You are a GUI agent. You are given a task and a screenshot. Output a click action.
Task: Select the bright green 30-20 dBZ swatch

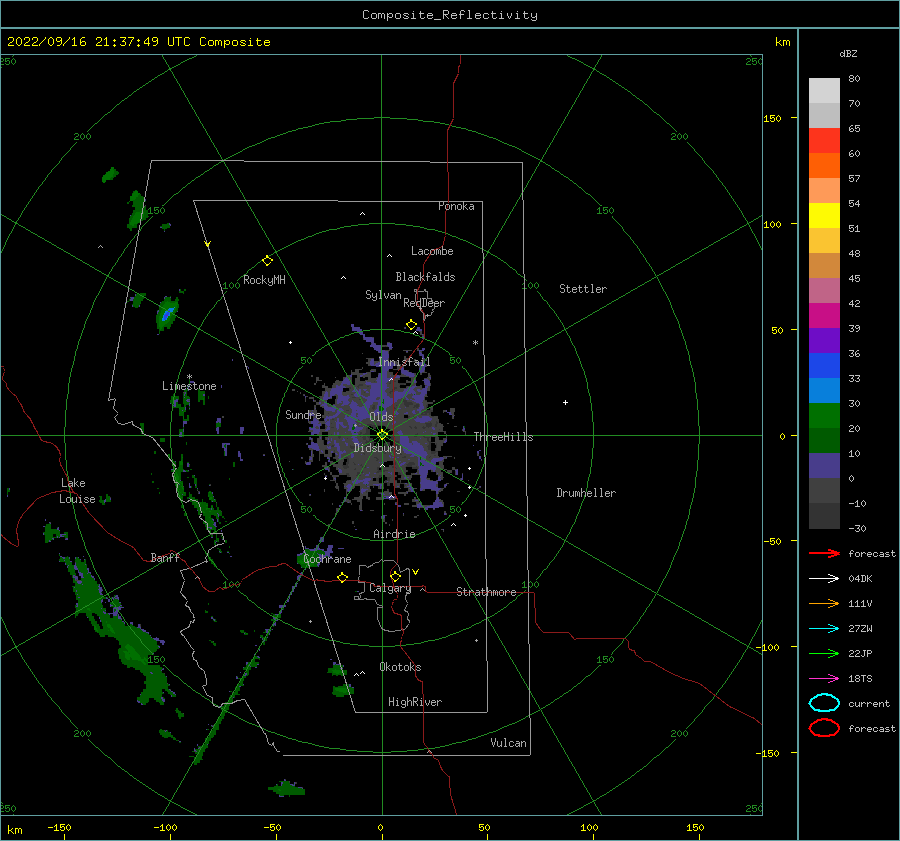(824, 416)
